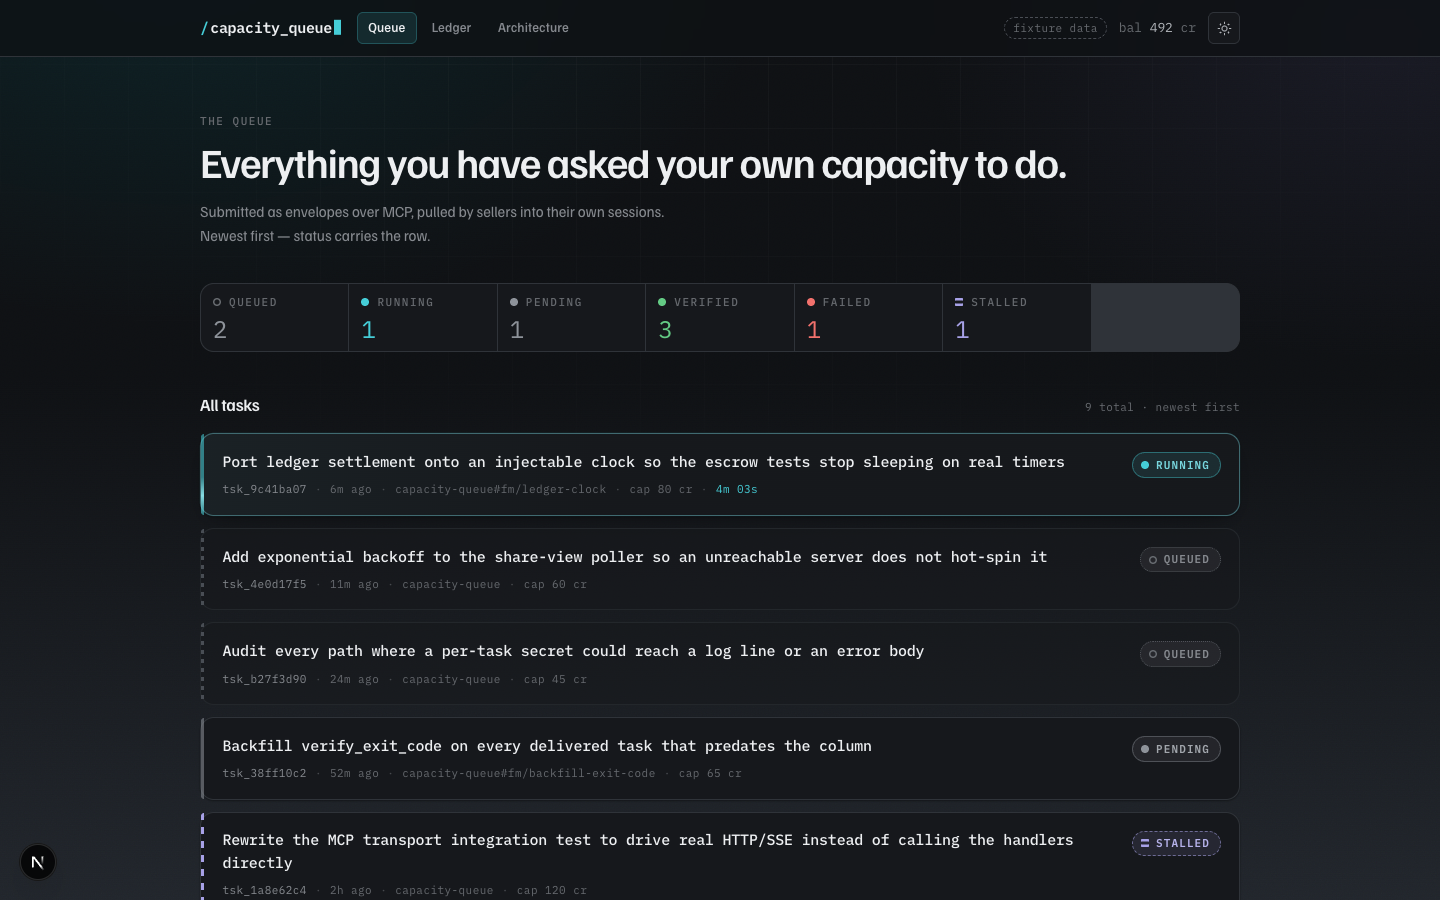Click branch capacity-queue#fm/ledger-clock
The width and height of the screenshot is (1440, 900).
[500, 489]
